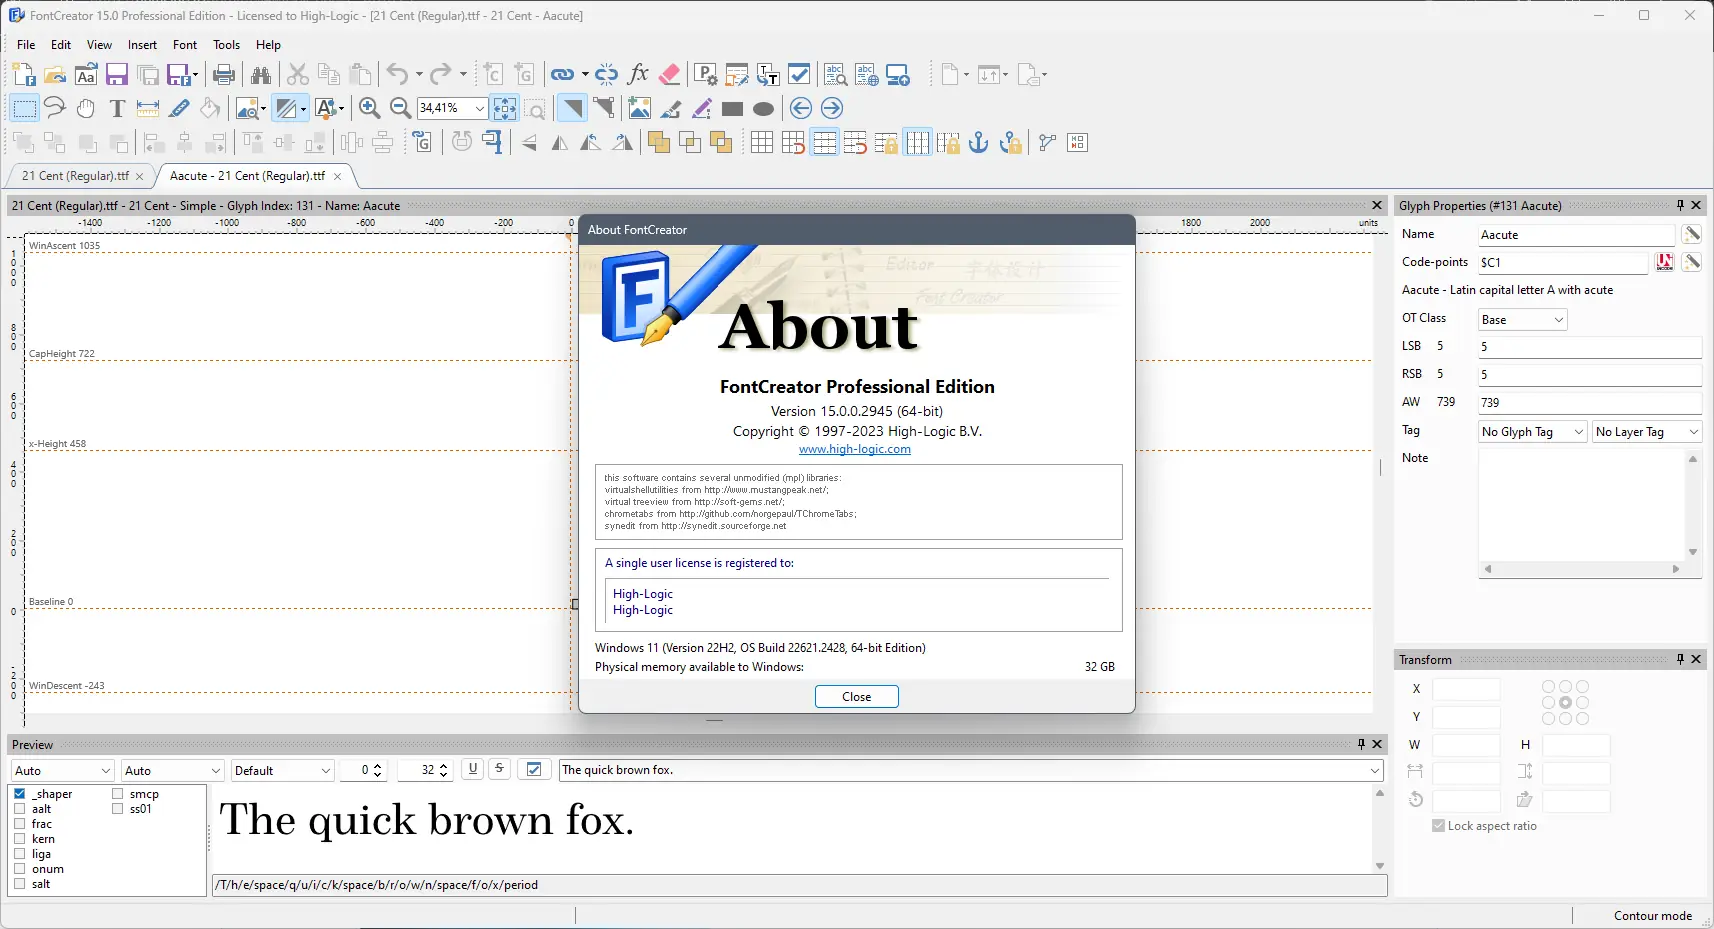Click the blue checkmark validate icon
This screenshot has width=1714, height=929.
[x=799, y=75]
